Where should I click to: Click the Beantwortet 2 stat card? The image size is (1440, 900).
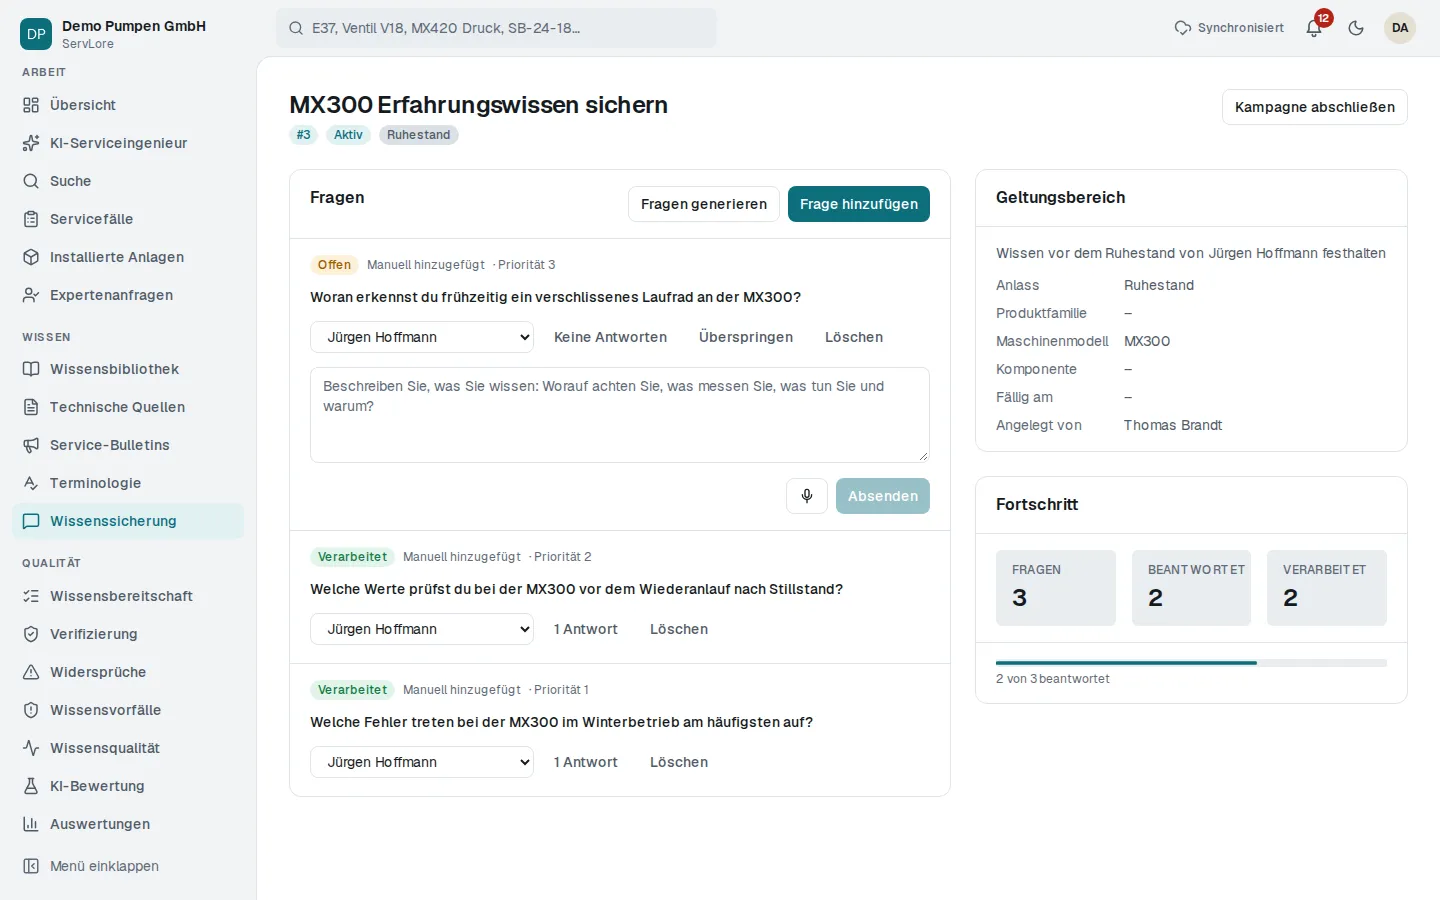[1191, 588]
